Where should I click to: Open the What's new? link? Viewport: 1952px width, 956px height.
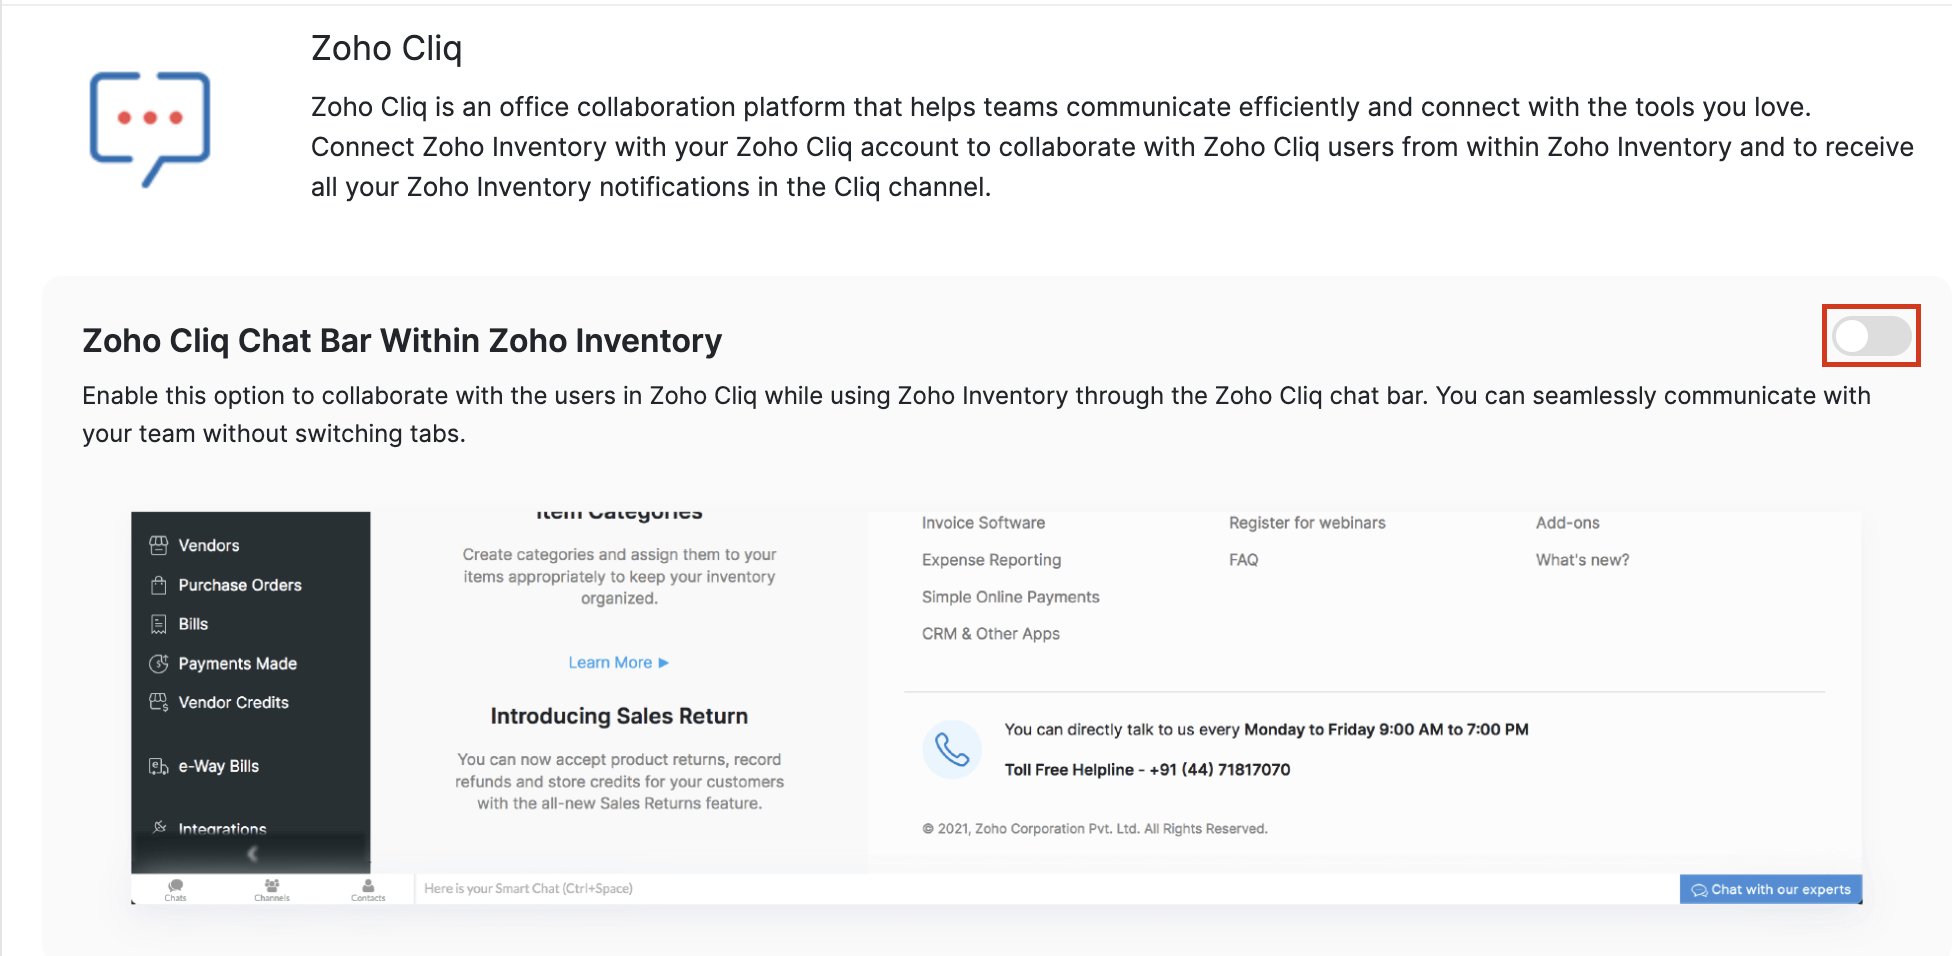1582,560
